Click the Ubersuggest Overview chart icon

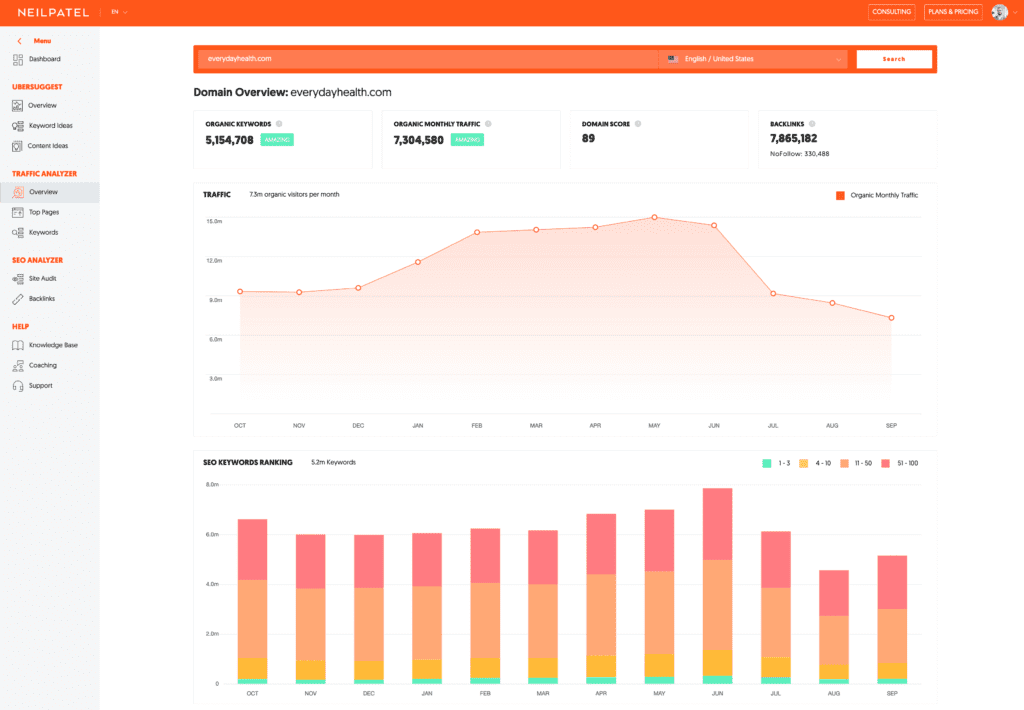18,106
